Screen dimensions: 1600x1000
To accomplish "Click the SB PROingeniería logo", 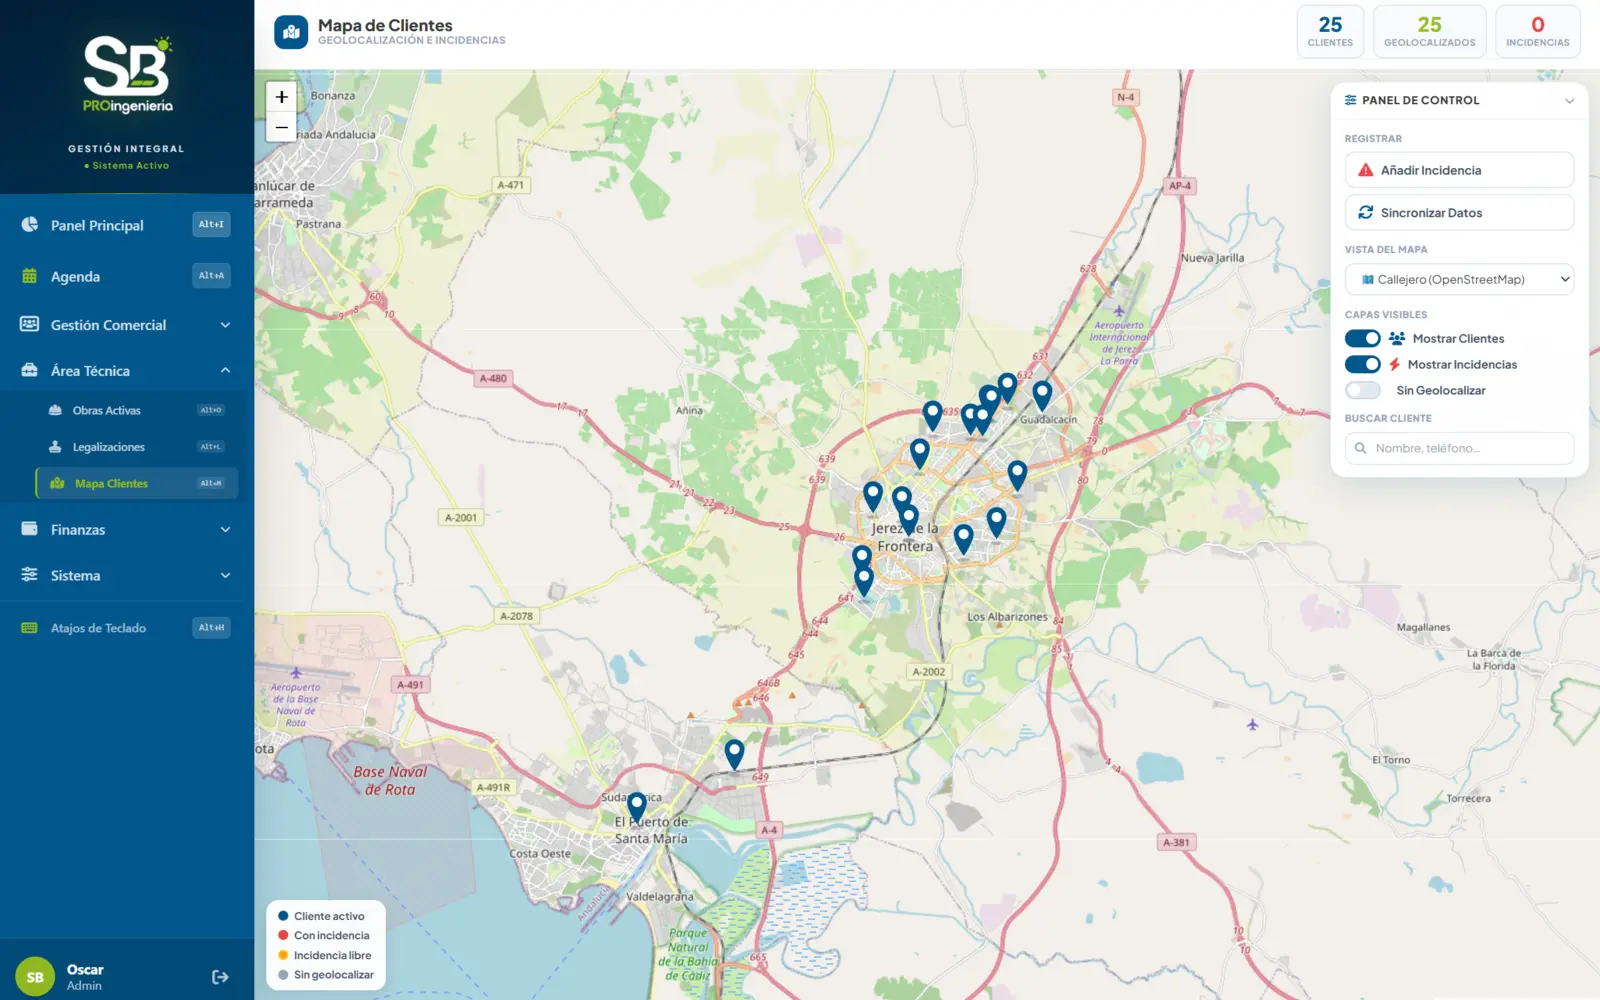I will pos(127,75).
